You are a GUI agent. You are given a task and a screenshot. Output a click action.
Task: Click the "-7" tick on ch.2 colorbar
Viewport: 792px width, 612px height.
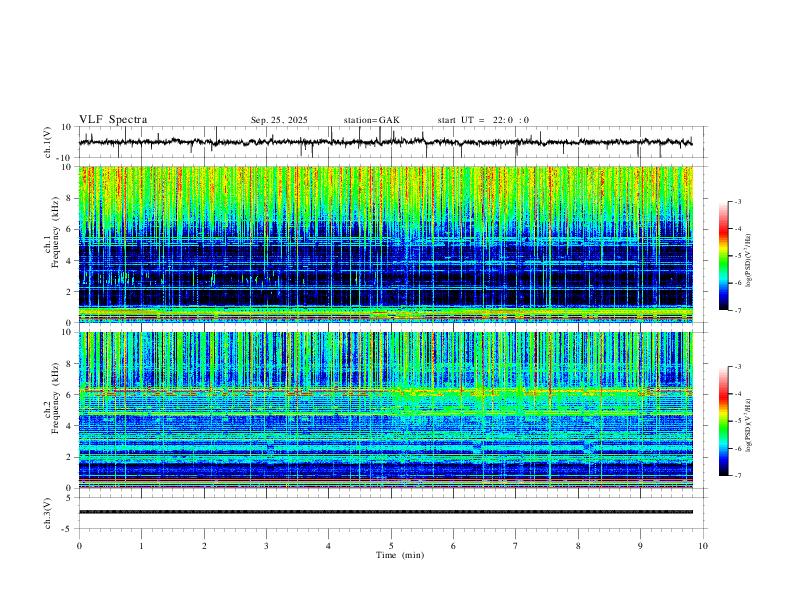[x=738, y=476]
